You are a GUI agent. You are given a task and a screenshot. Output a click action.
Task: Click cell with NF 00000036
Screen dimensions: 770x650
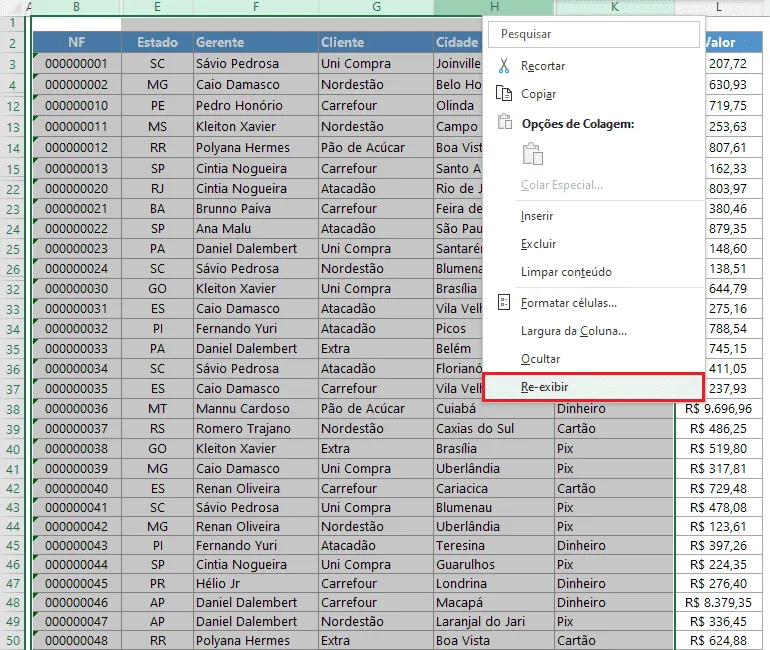tap(77, 408)
